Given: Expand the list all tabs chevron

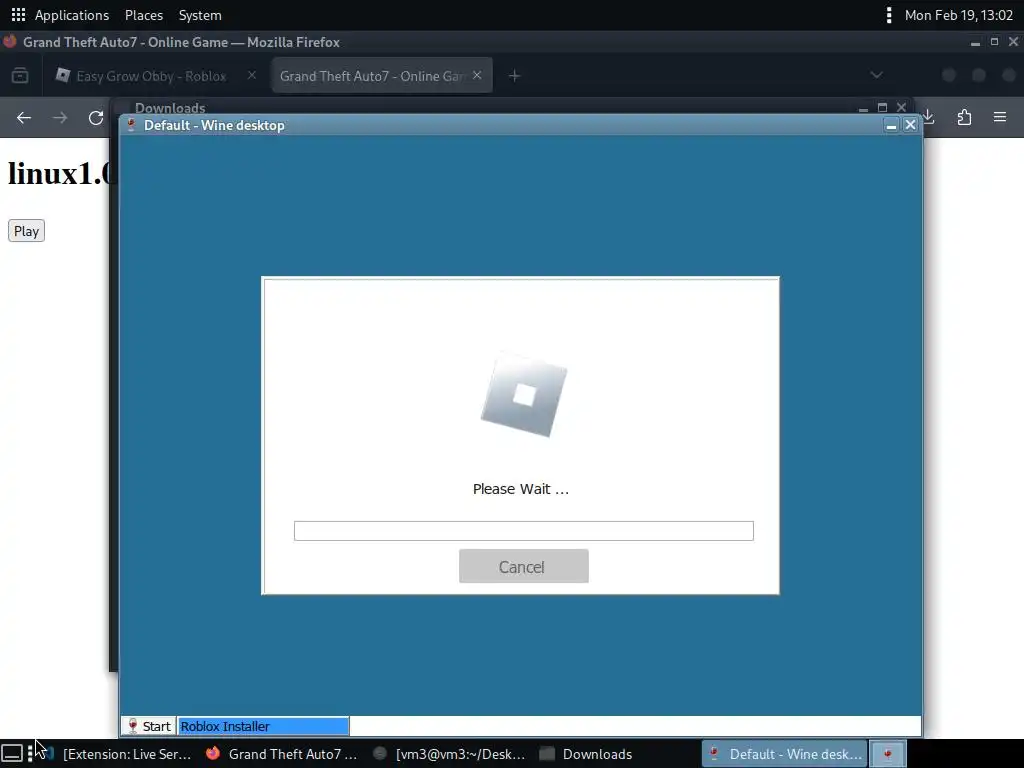Looking at the screenshot, I should (876, 75).
